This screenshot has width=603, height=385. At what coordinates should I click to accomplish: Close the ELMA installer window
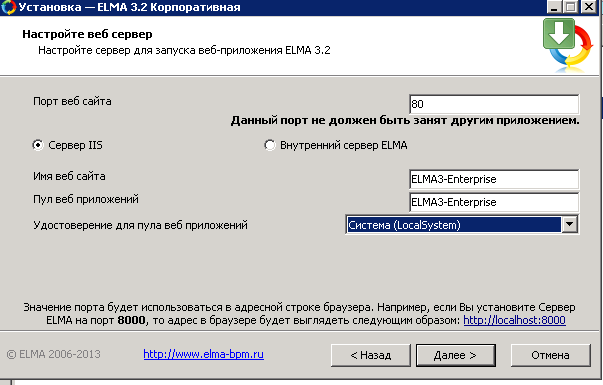point(588,7)
